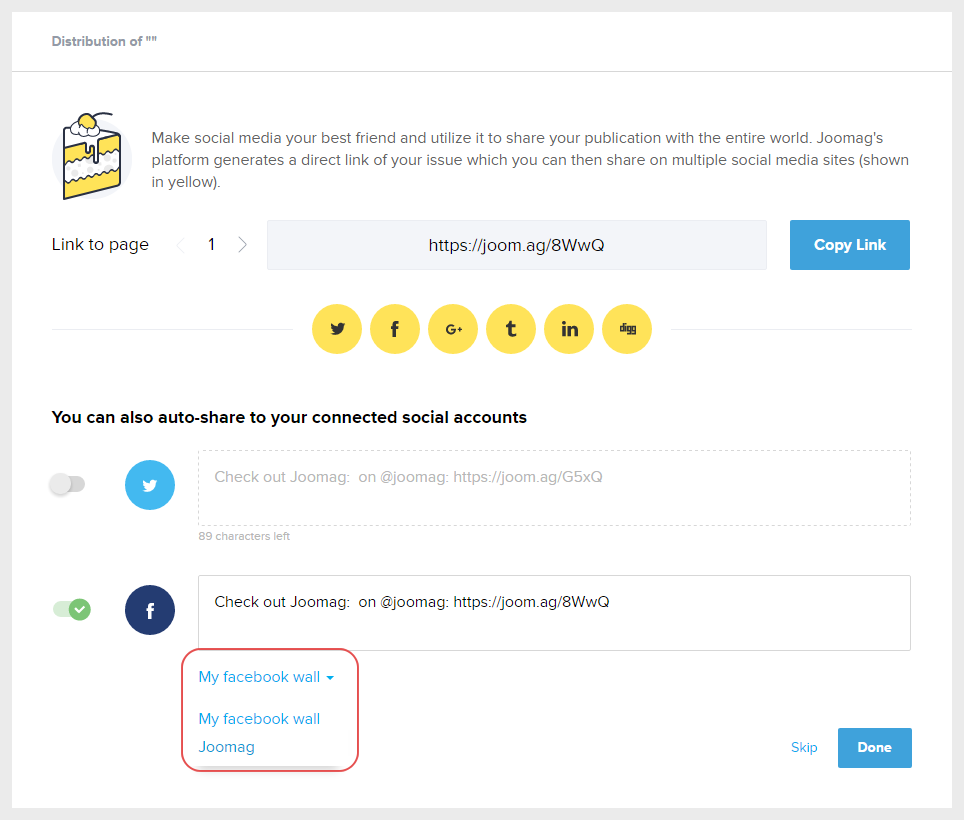Share via the yellow Digg icon
Image resolution: width=964 pixels, height=820 pixels.
(627, 329)
